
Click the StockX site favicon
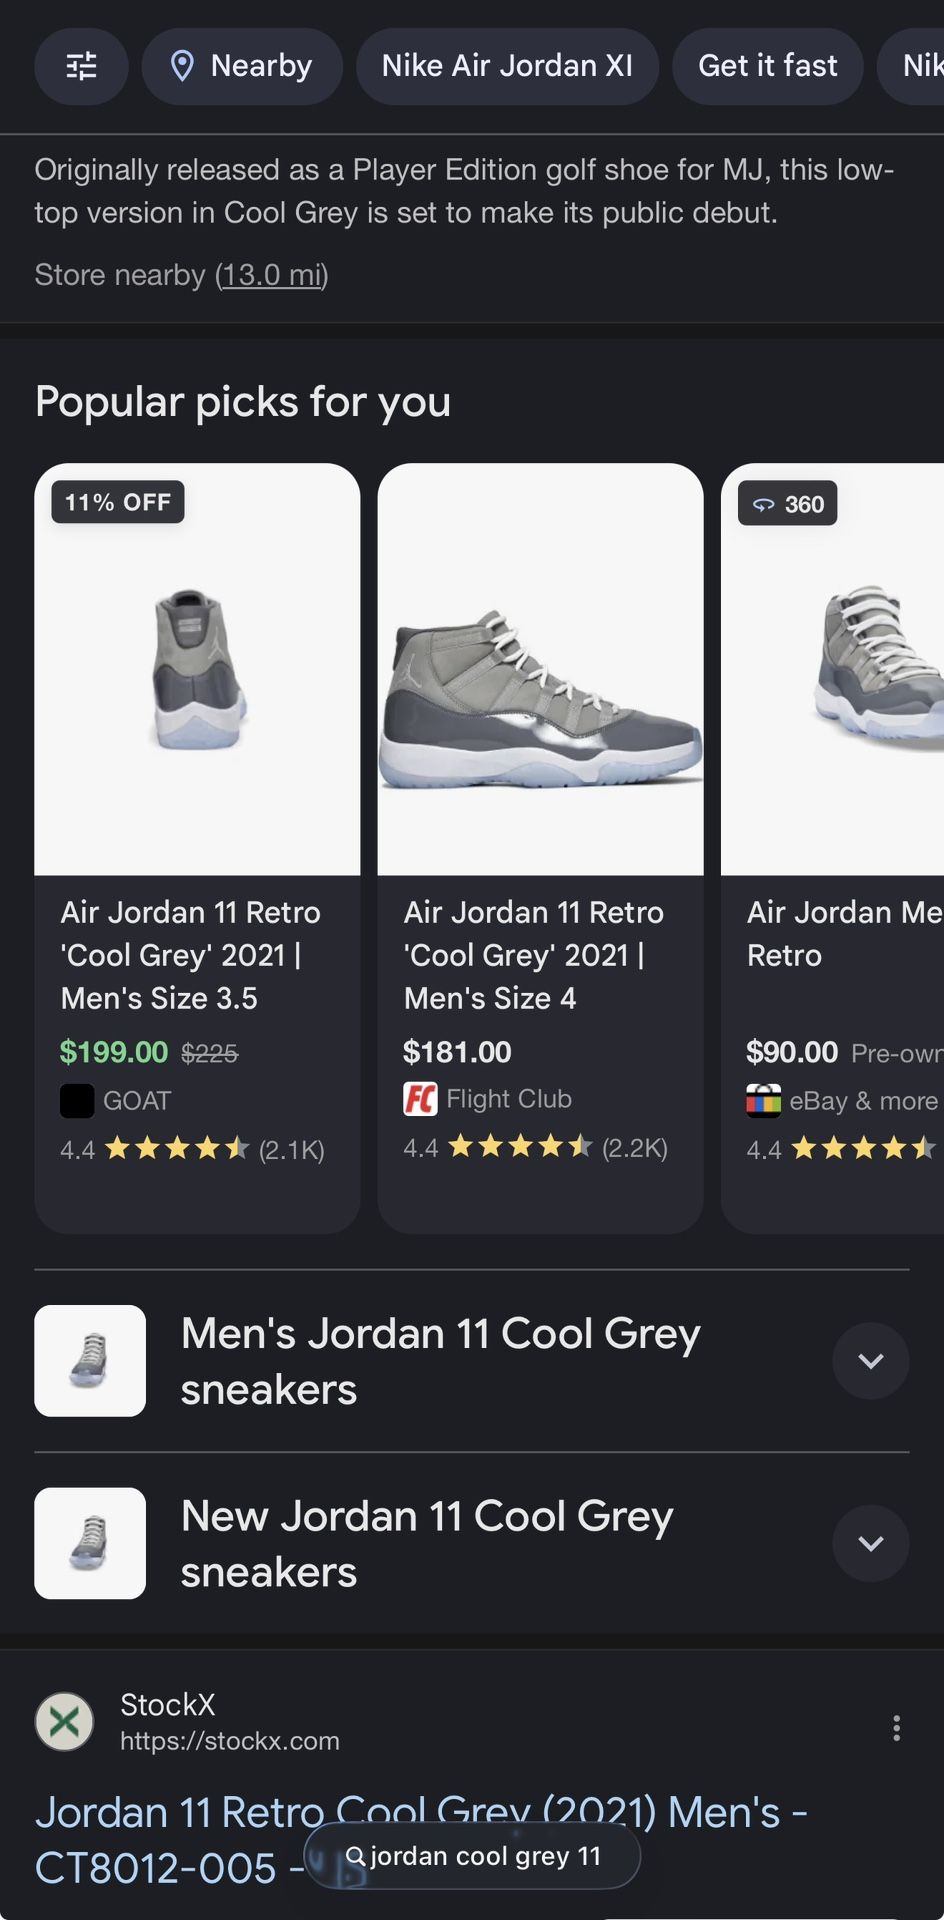pyautogui.click(x=65, y=1722)
